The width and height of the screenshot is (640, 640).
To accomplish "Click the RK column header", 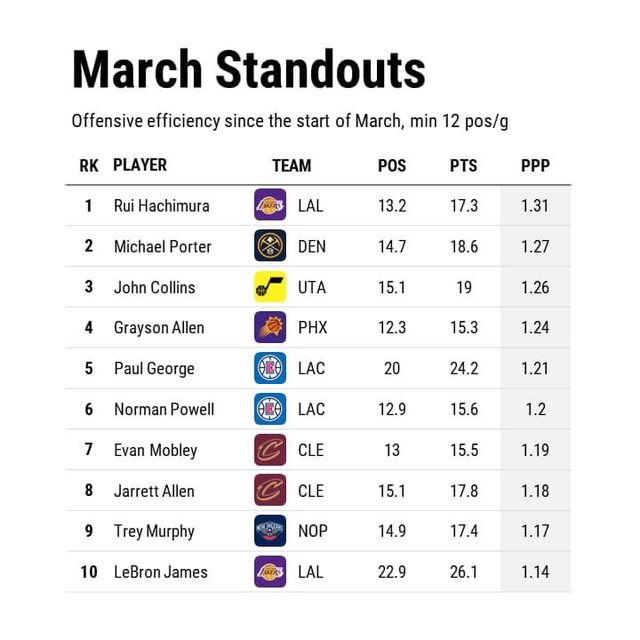I will point(89,166).
